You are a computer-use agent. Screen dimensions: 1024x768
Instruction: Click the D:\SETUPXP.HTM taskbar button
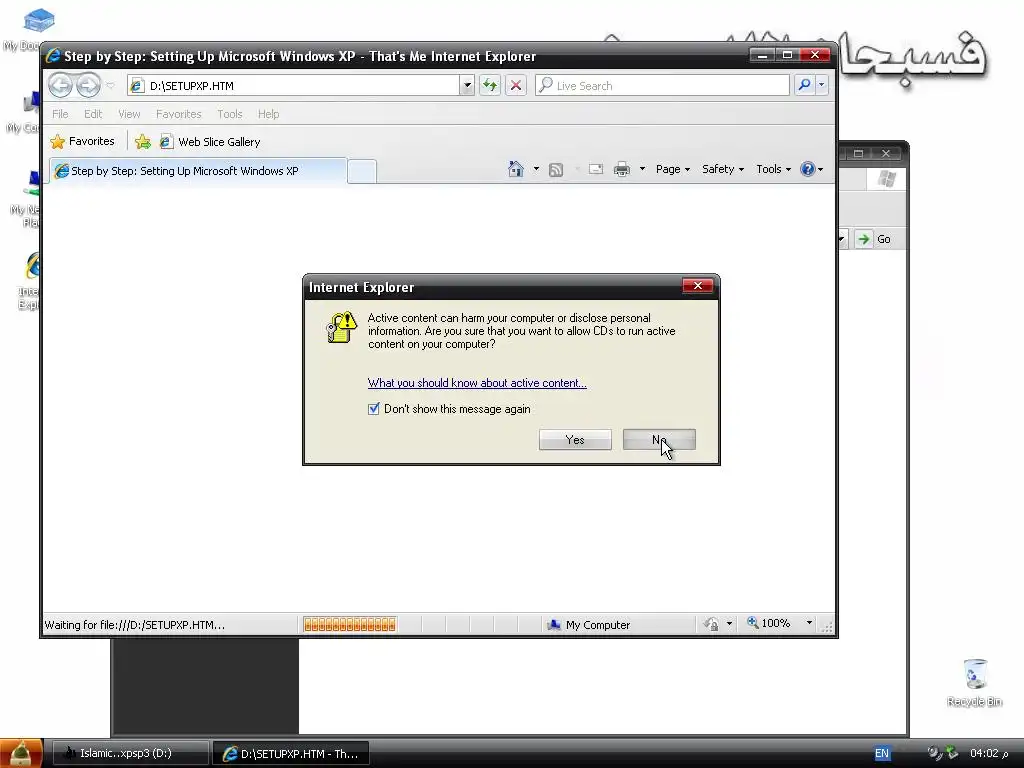291,754
